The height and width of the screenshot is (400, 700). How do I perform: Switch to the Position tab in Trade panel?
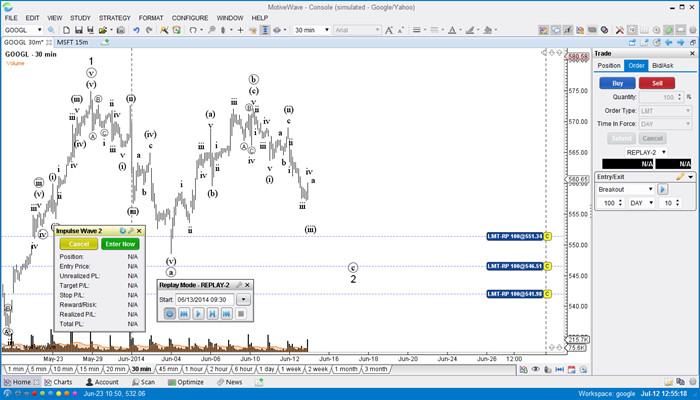609,66
